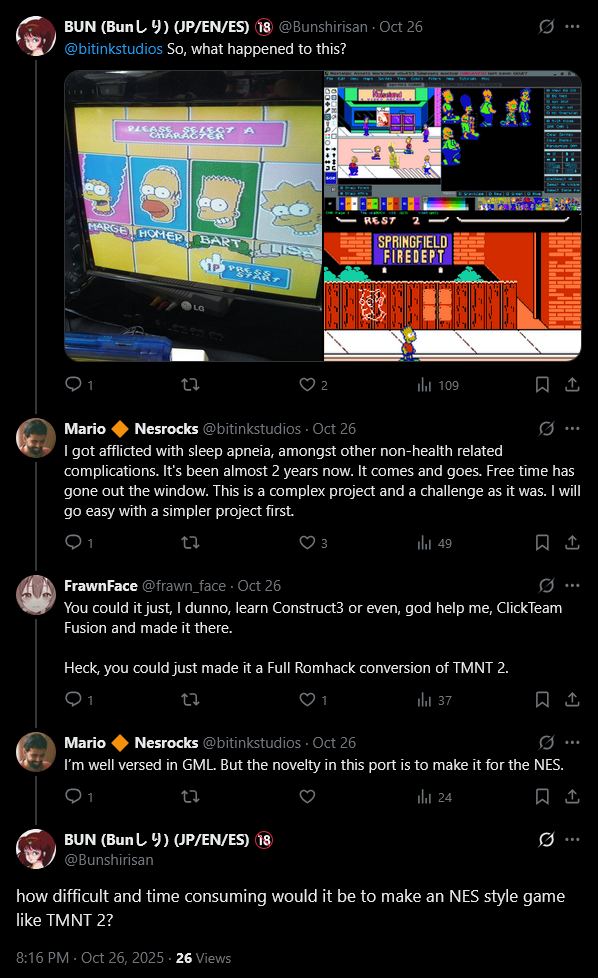Open the Springfield Fire Dept screenshot
598x978 pixels.
[453, 288]
